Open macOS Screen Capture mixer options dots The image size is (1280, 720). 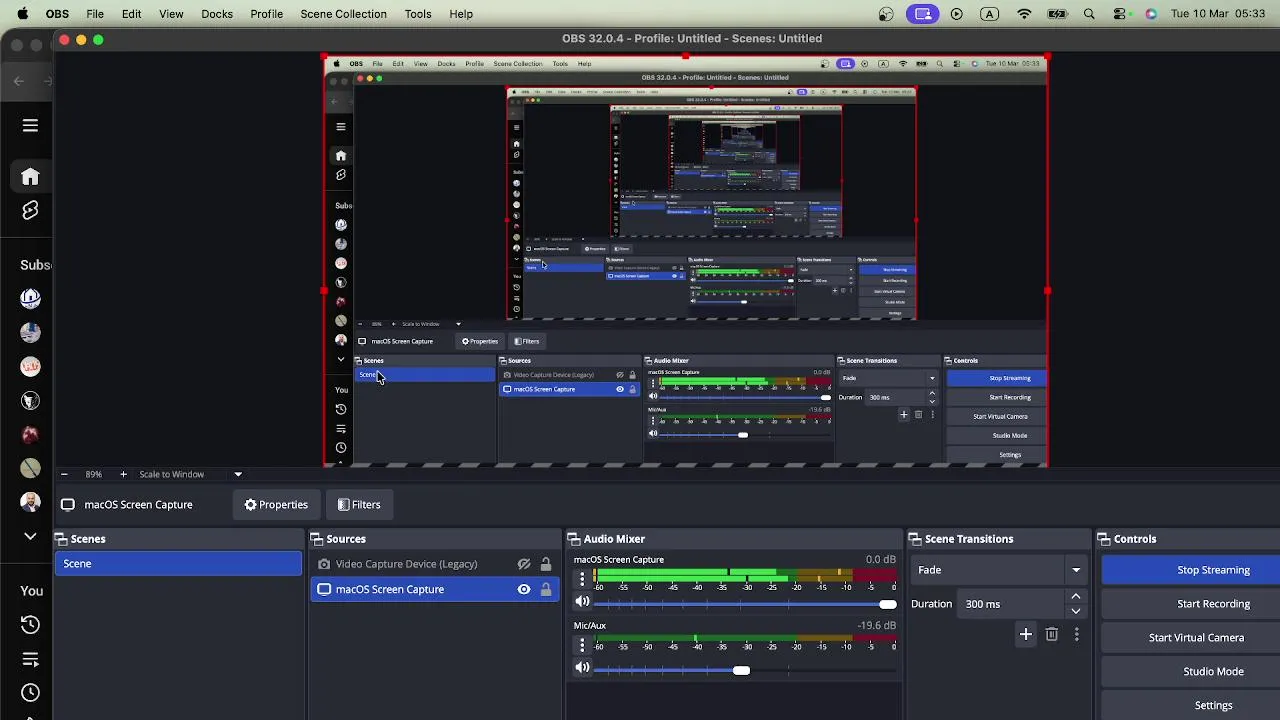point(582,579)
